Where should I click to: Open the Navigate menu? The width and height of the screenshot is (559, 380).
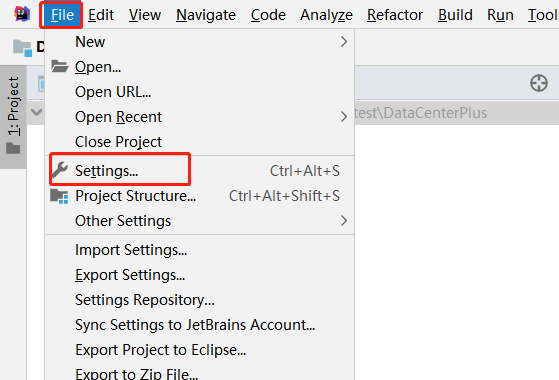point(206,15)
